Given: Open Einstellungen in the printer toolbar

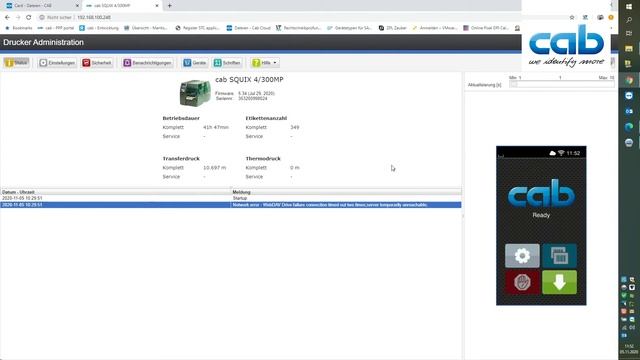Looking at the screenshot, I should (57, 63).
